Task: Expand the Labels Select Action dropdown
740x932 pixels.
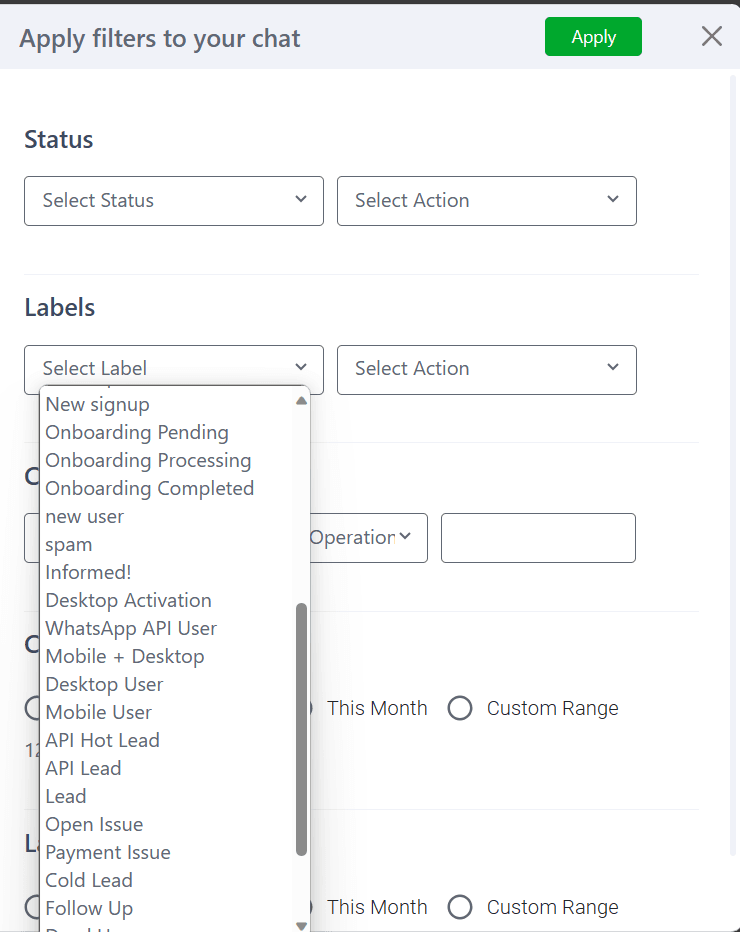Action: tap(487, 369)
